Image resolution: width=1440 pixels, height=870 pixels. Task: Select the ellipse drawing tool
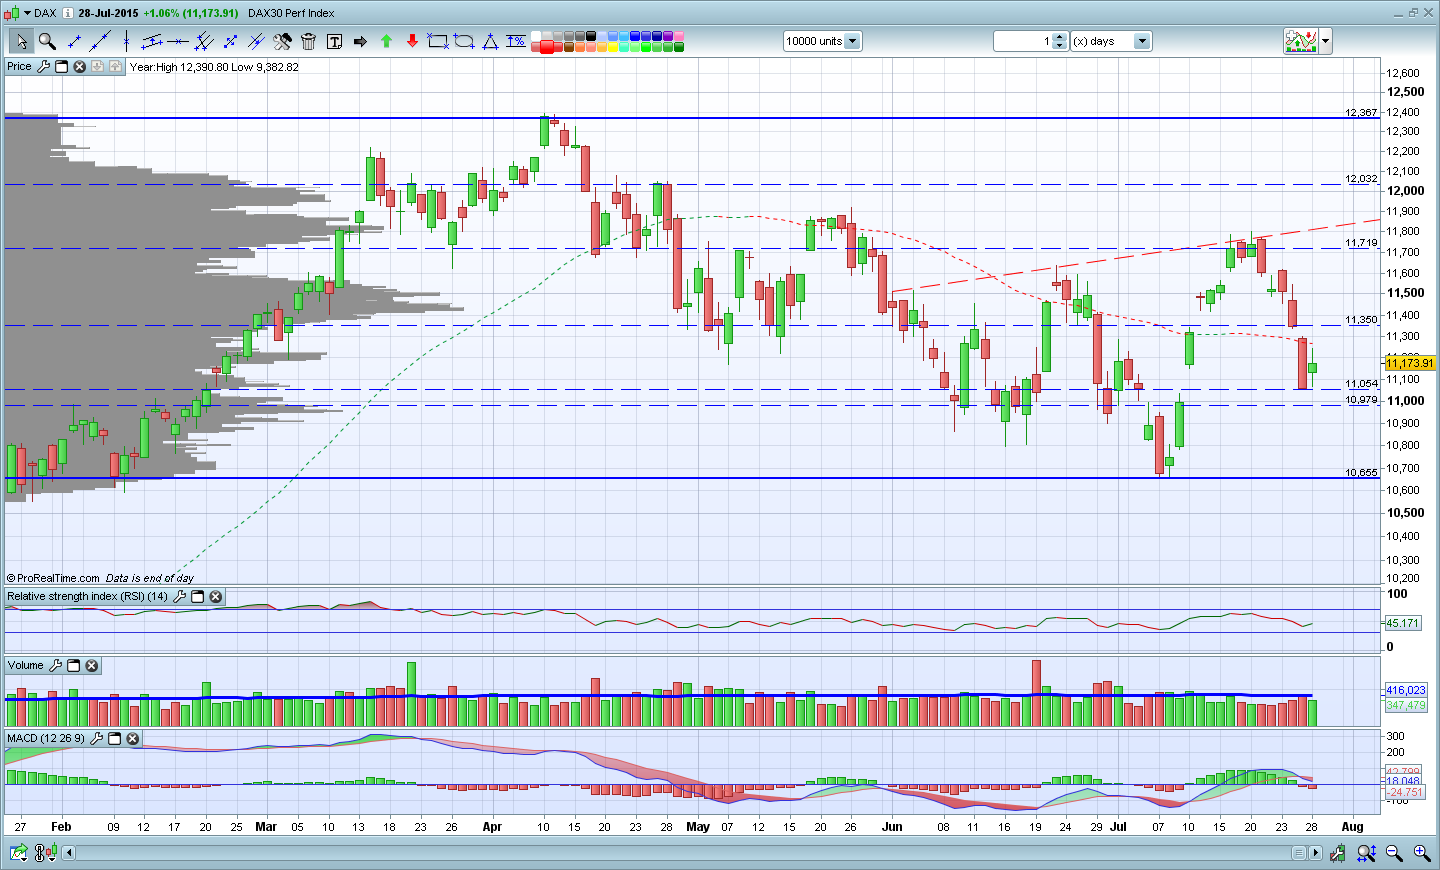tap(464, 41)
